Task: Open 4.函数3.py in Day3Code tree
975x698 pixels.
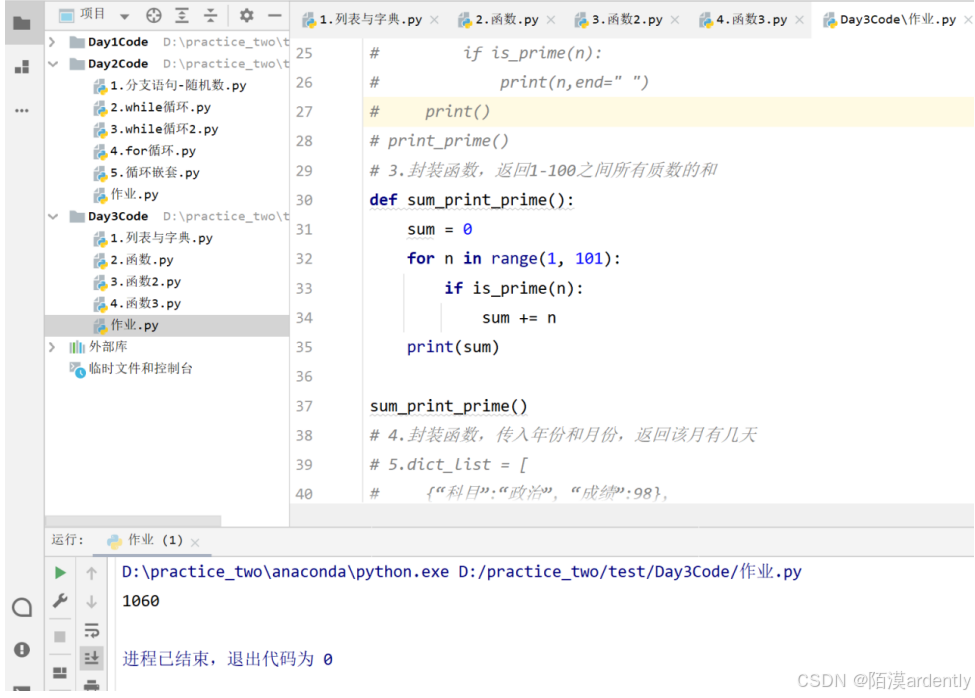Action: [137, 303]
